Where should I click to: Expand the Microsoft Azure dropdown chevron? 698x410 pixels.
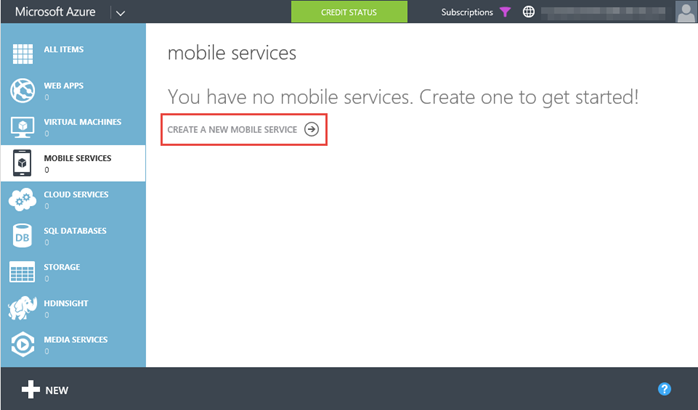120,13
